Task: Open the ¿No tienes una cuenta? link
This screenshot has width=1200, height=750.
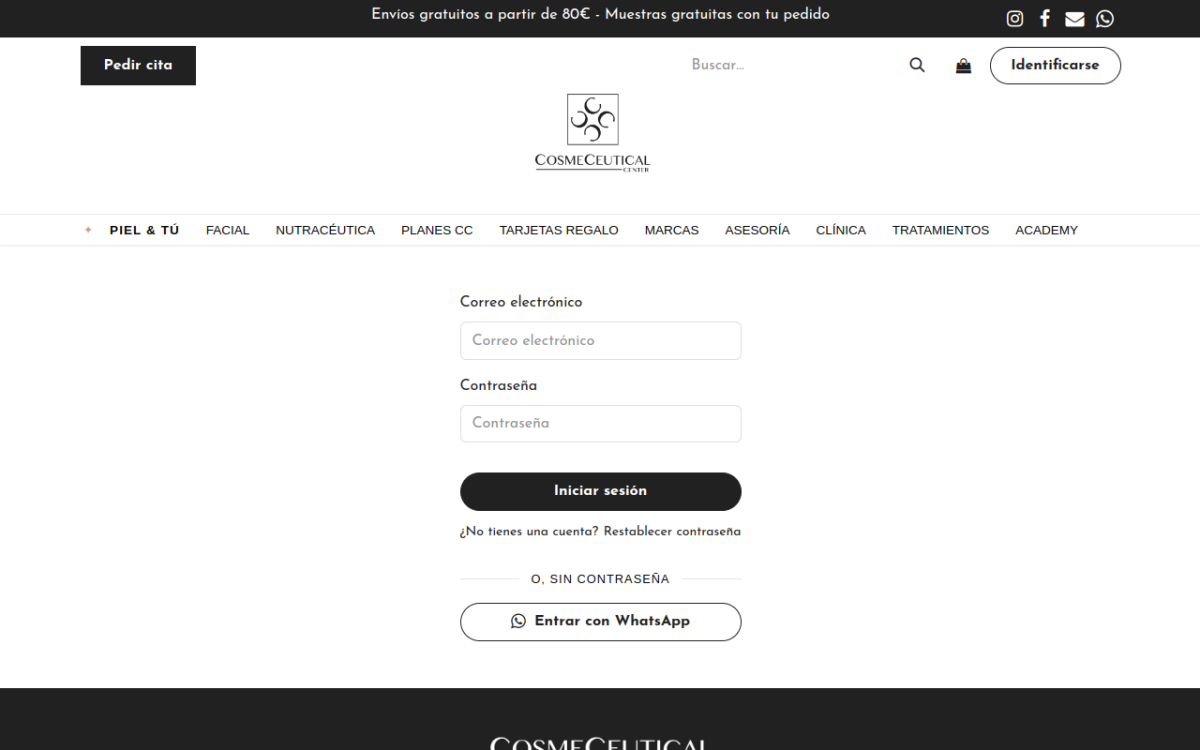Action: point(529,532)
